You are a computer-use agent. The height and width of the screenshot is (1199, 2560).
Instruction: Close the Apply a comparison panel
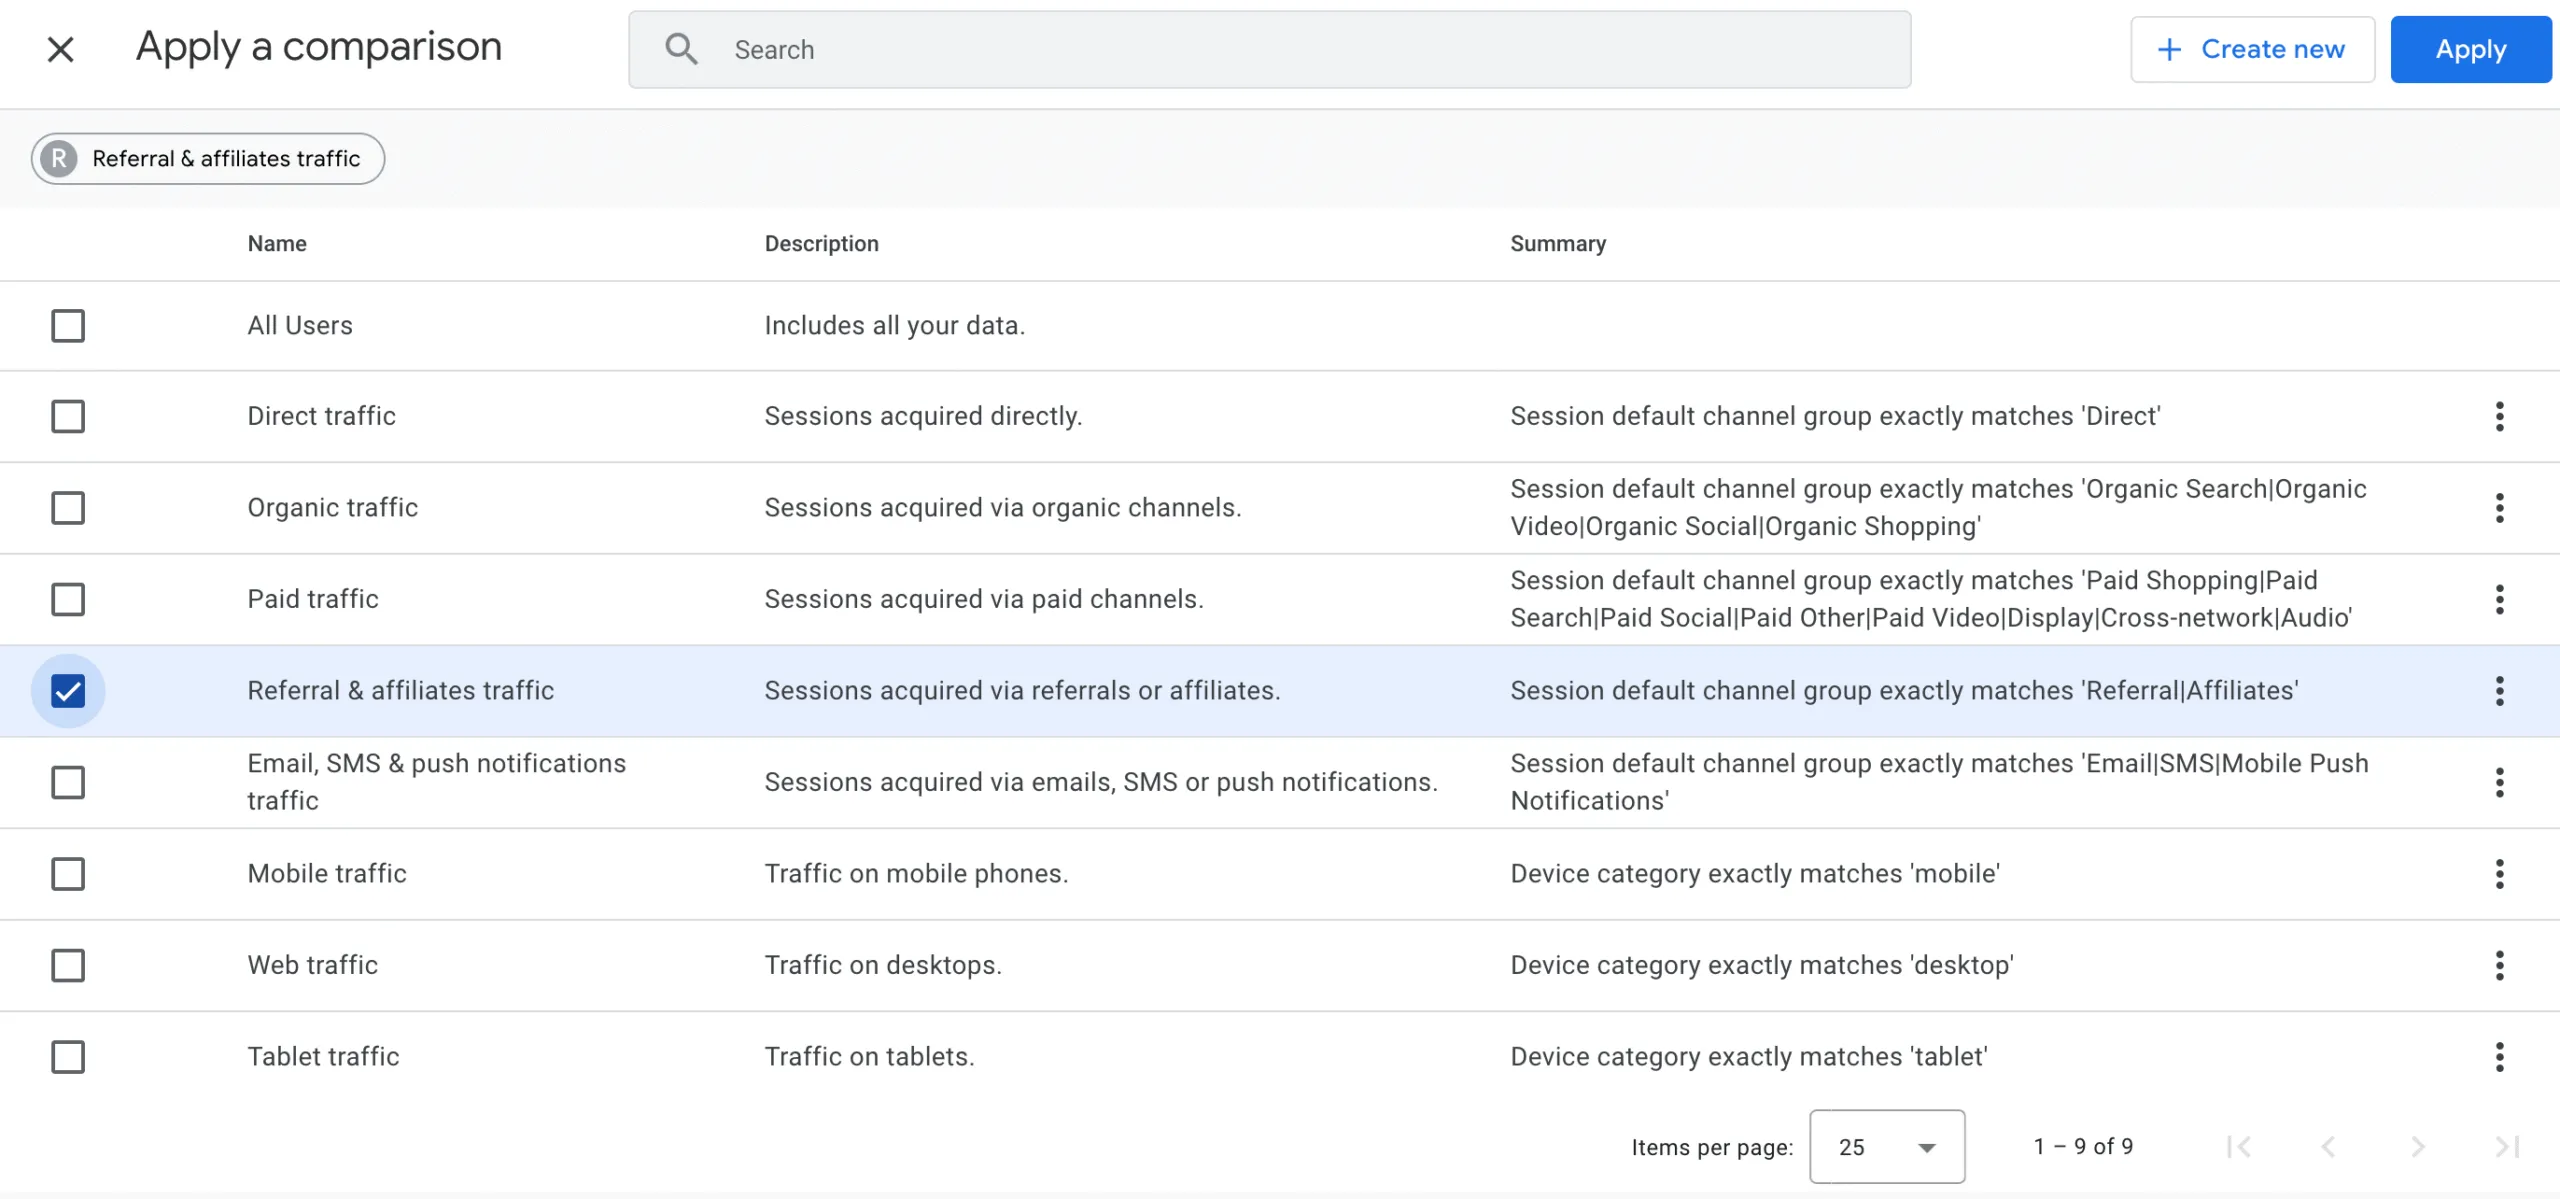(60, 49)
